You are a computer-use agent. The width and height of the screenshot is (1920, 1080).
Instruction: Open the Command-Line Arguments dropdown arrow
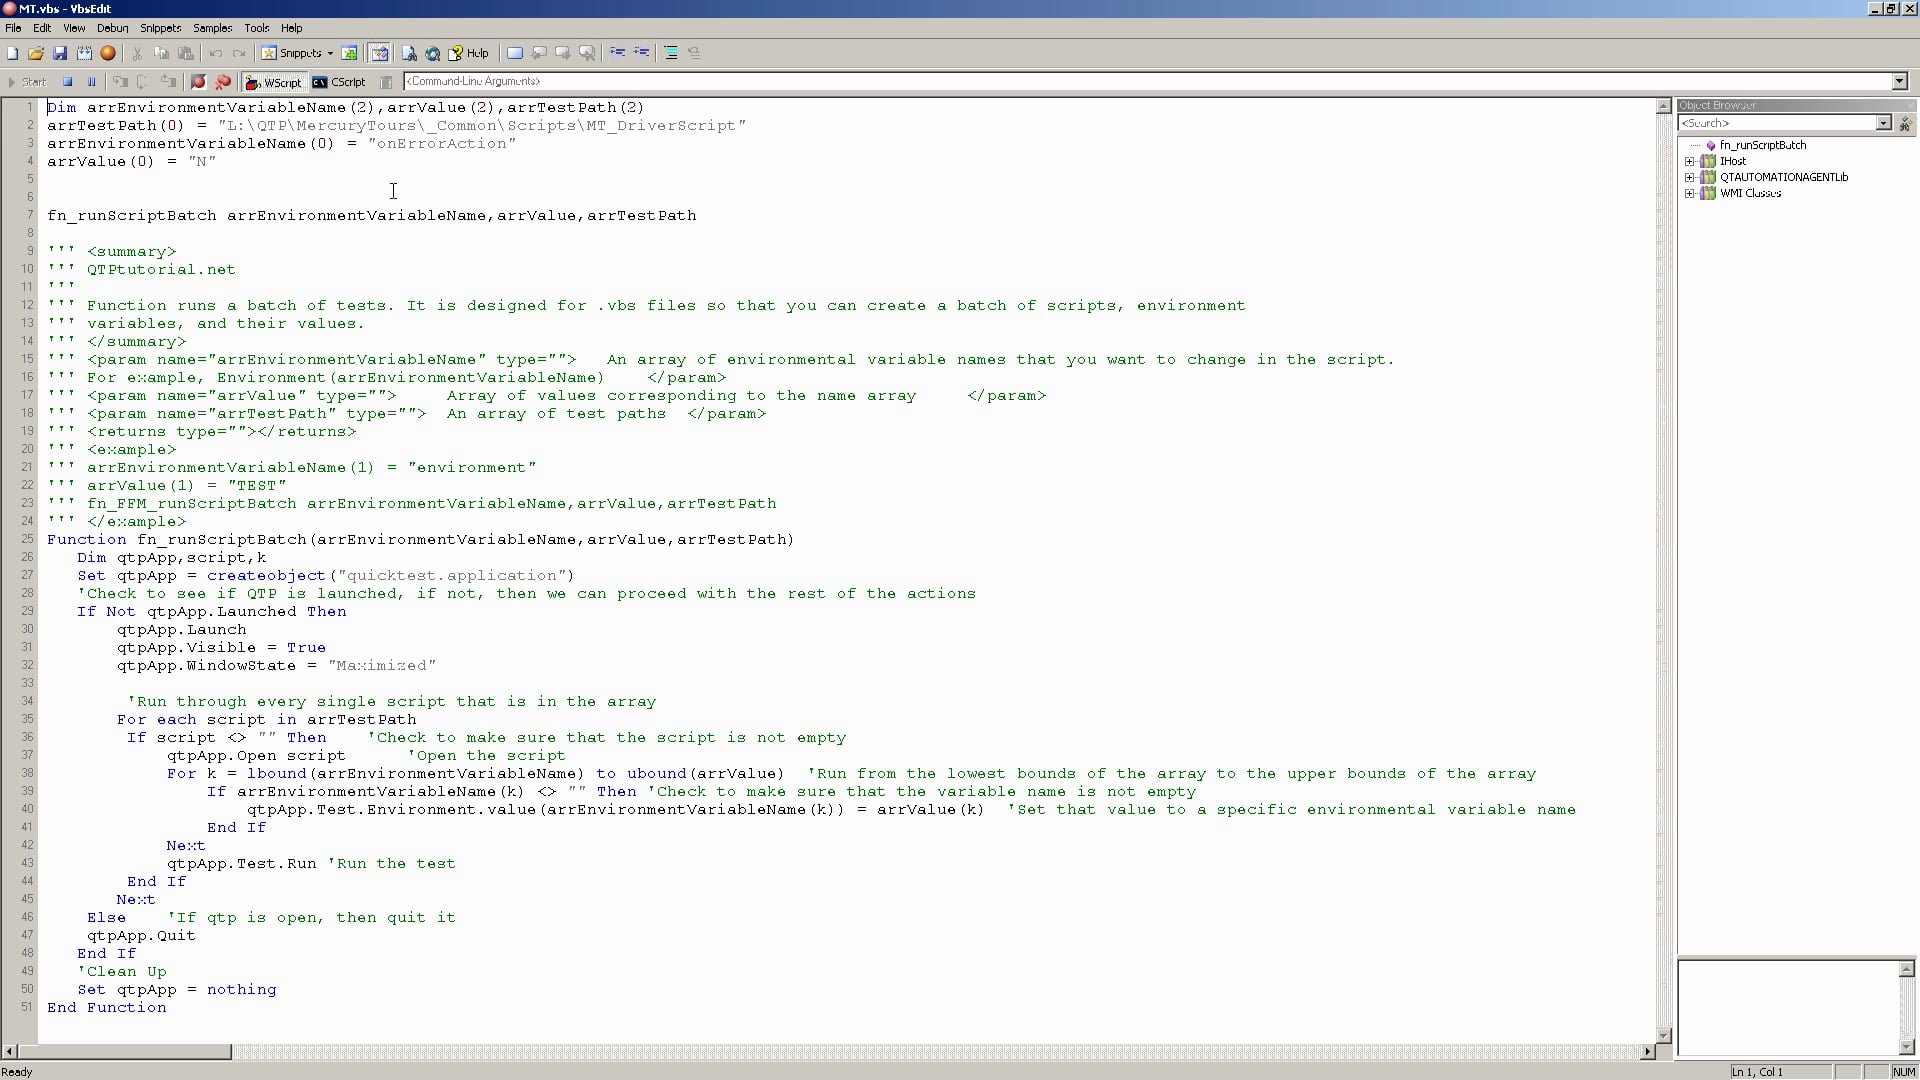pyautogui.click(x=1900, y=81)
